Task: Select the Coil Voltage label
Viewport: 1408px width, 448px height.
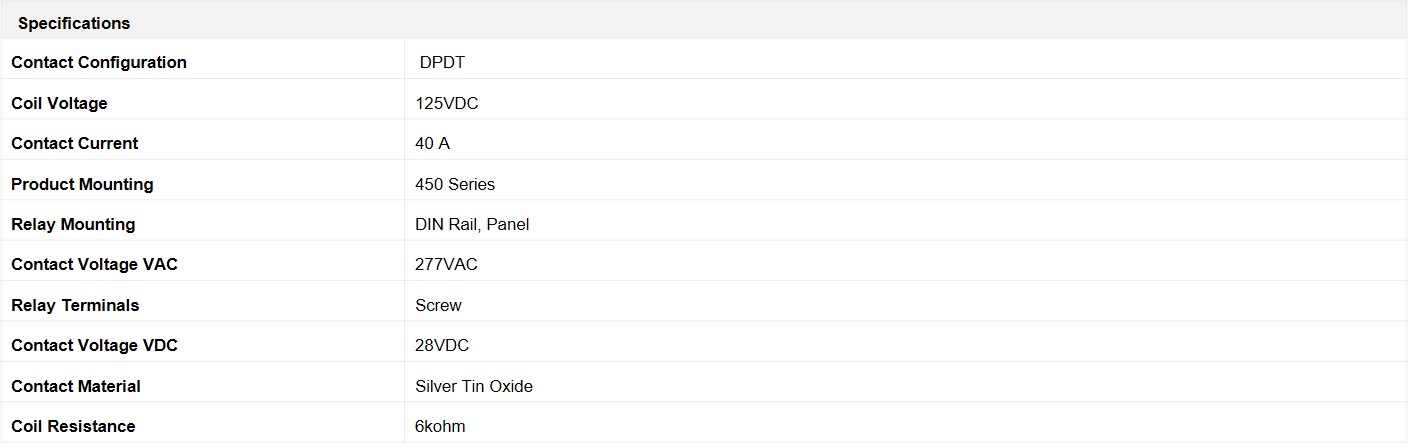Action: [59, 103]
